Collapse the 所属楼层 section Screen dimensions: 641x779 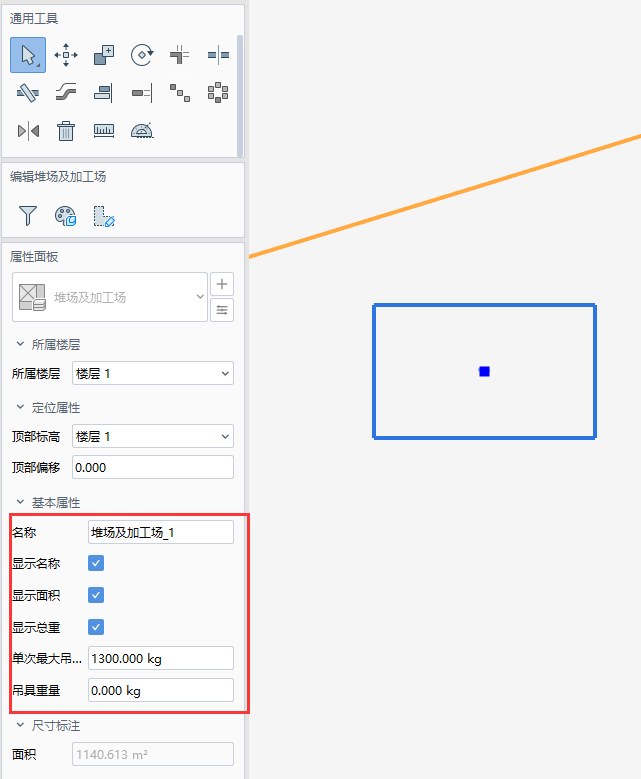(20, 344)
